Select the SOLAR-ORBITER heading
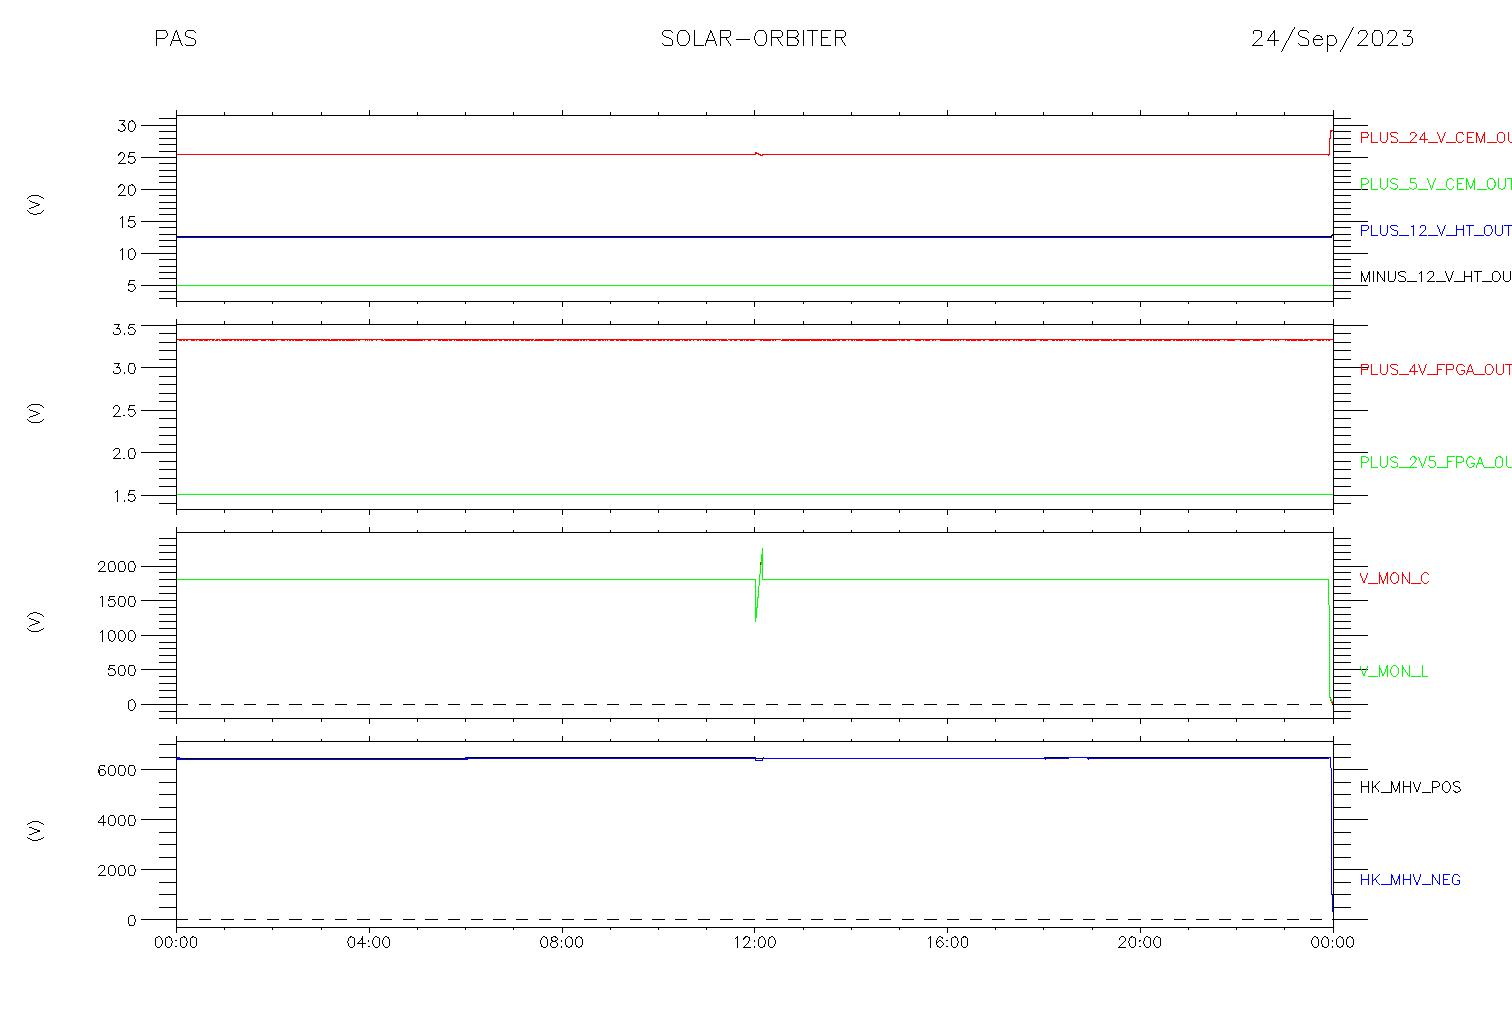The width and height of the screenshot is (1512, 1020). coord(754,38)
